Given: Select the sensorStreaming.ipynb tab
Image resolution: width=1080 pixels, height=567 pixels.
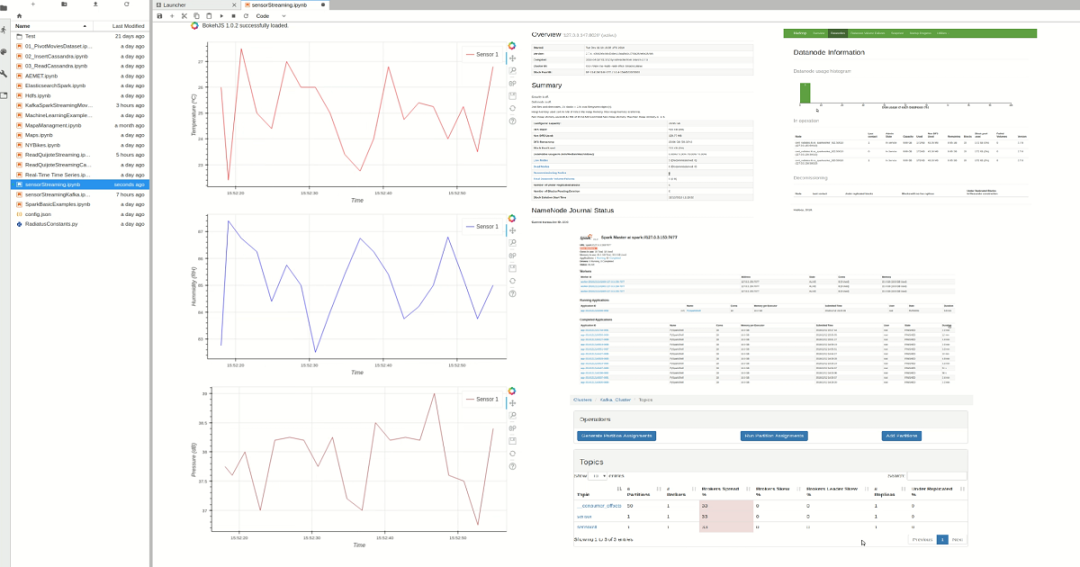Looking at the screenshot, I should pyautogui.click(x=279, y=5).
